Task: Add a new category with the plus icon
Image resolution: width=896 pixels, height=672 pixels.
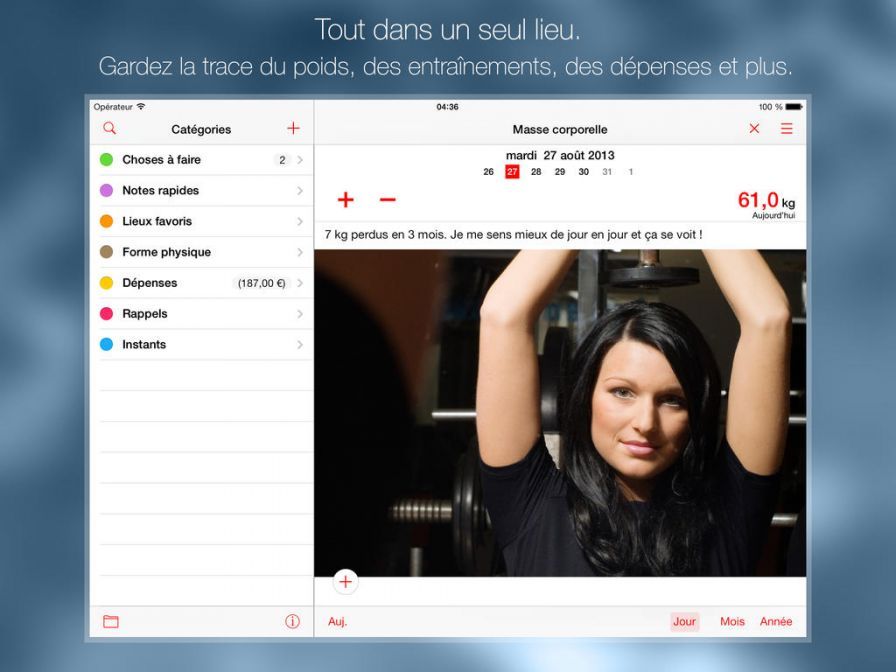Action: pos(293,128)
